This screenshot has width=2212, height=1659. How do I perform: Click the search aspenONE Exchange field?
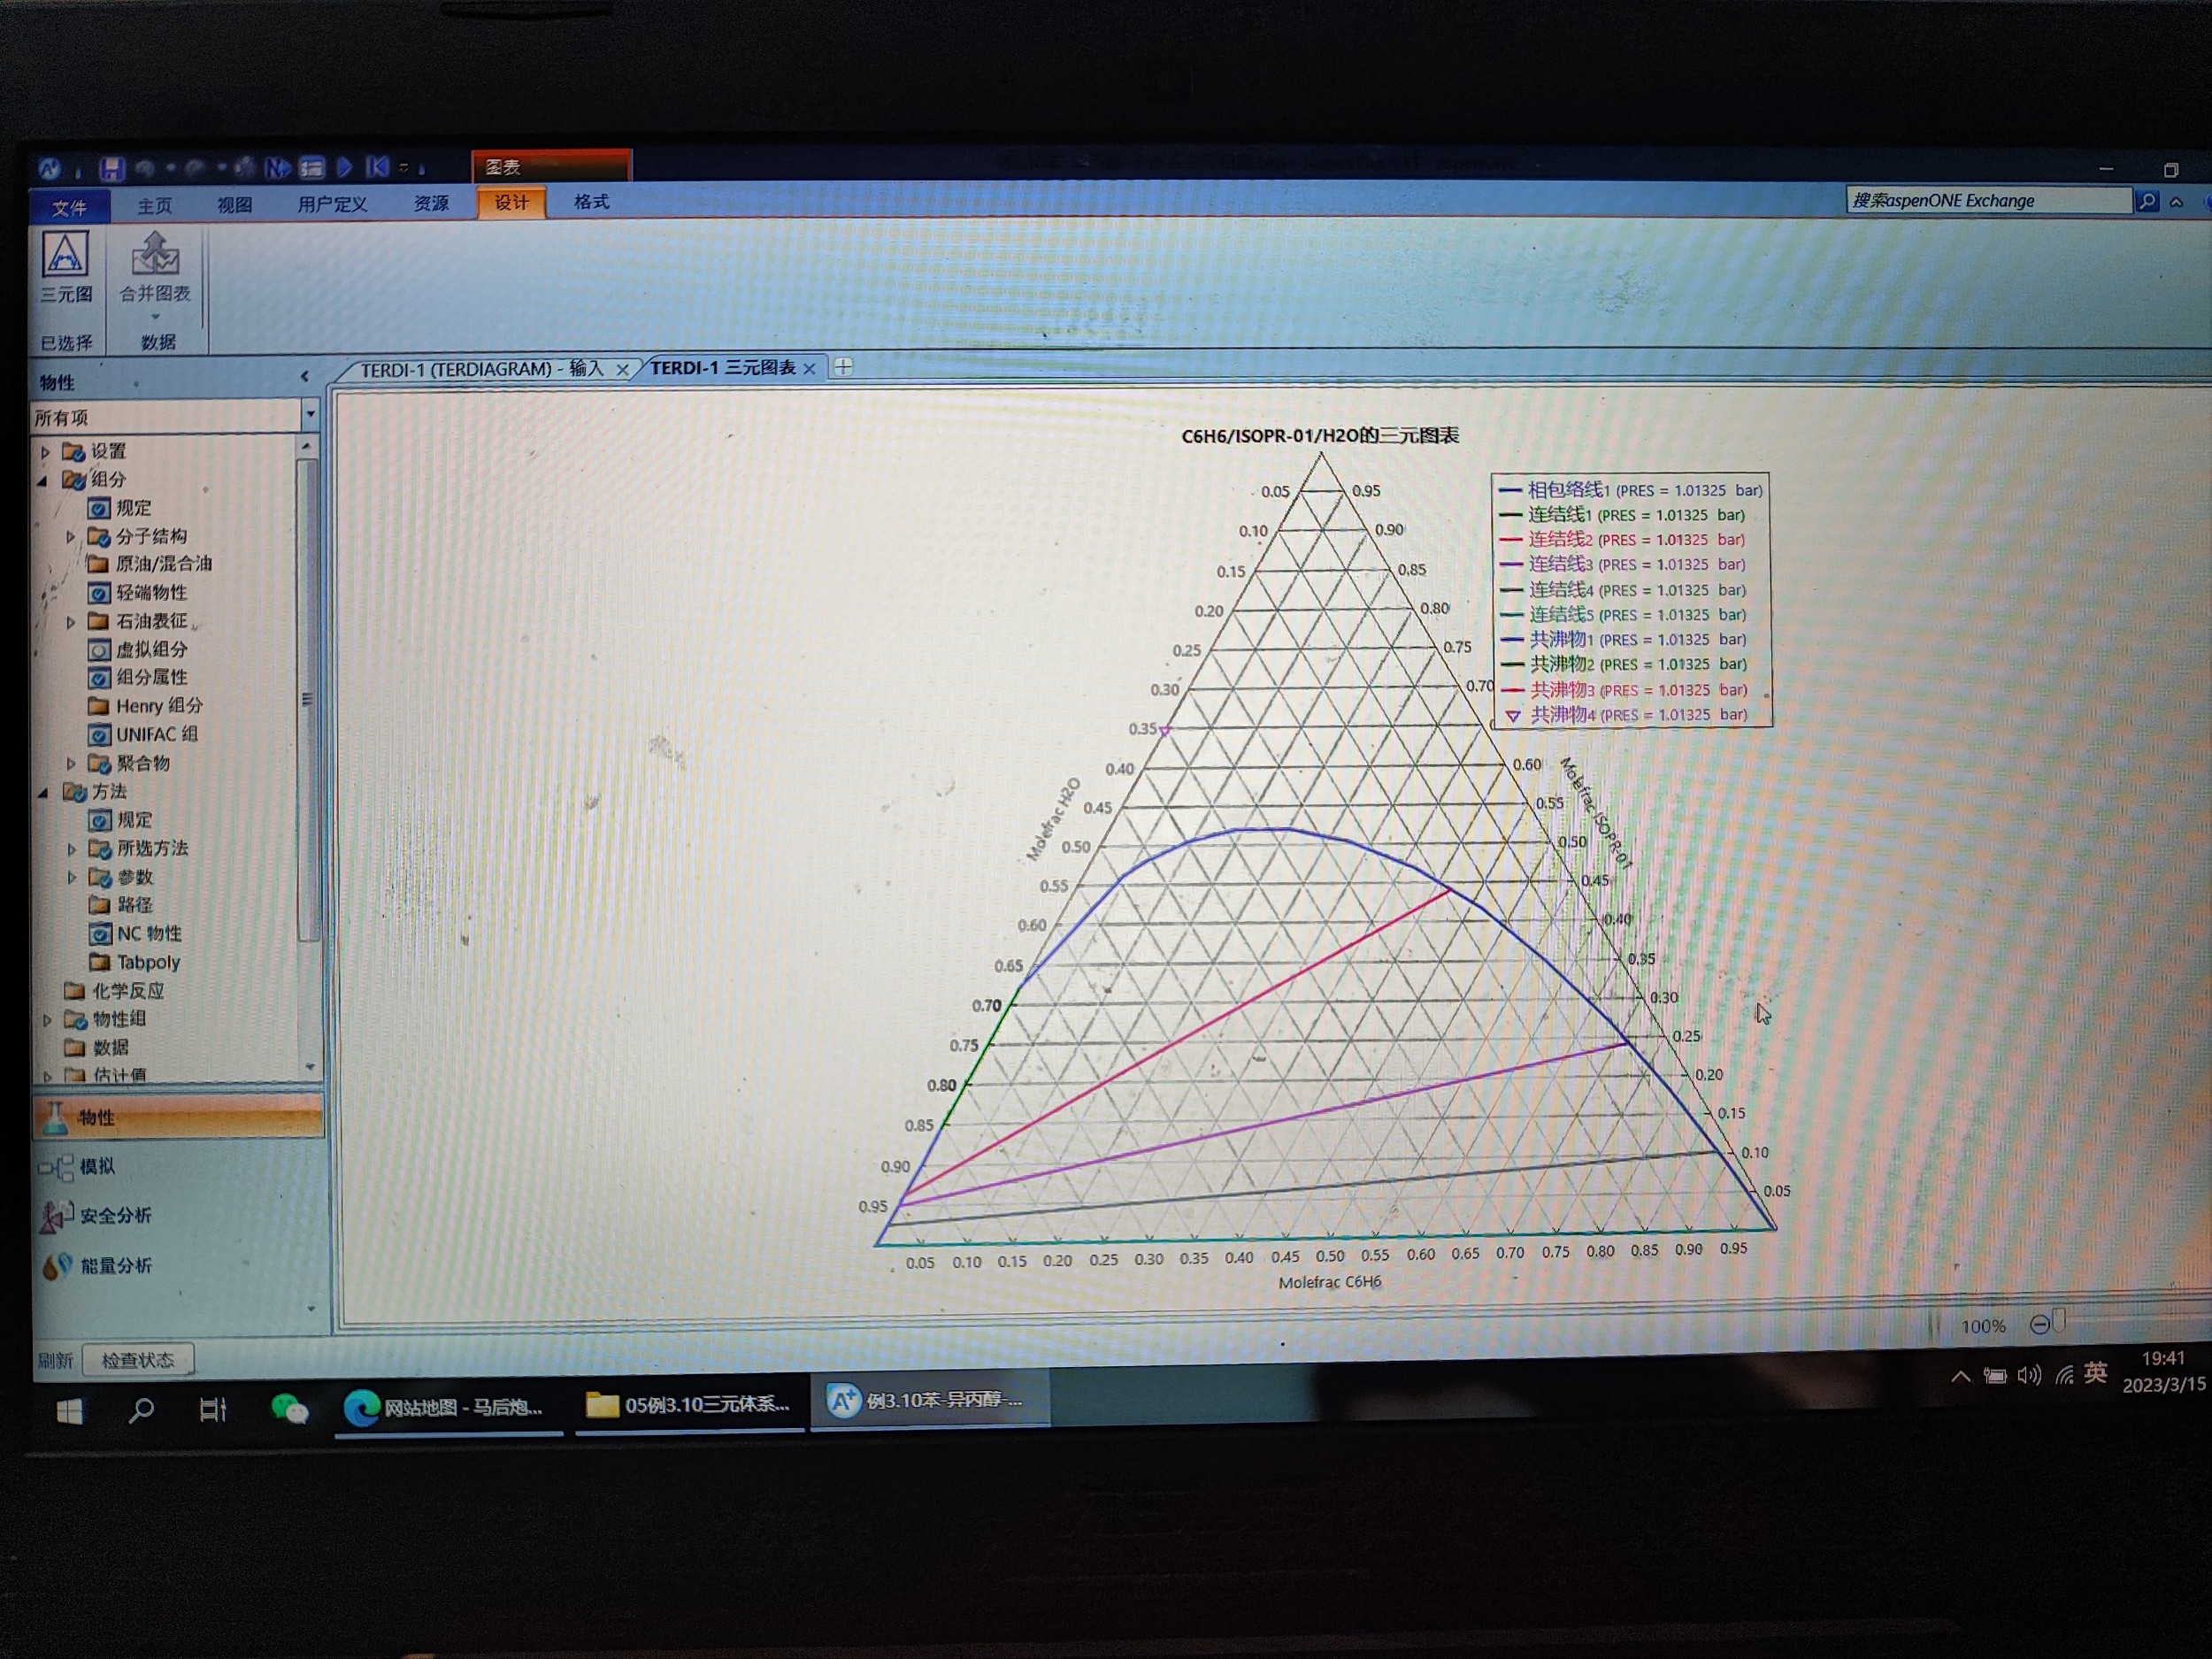[1988, 201]
